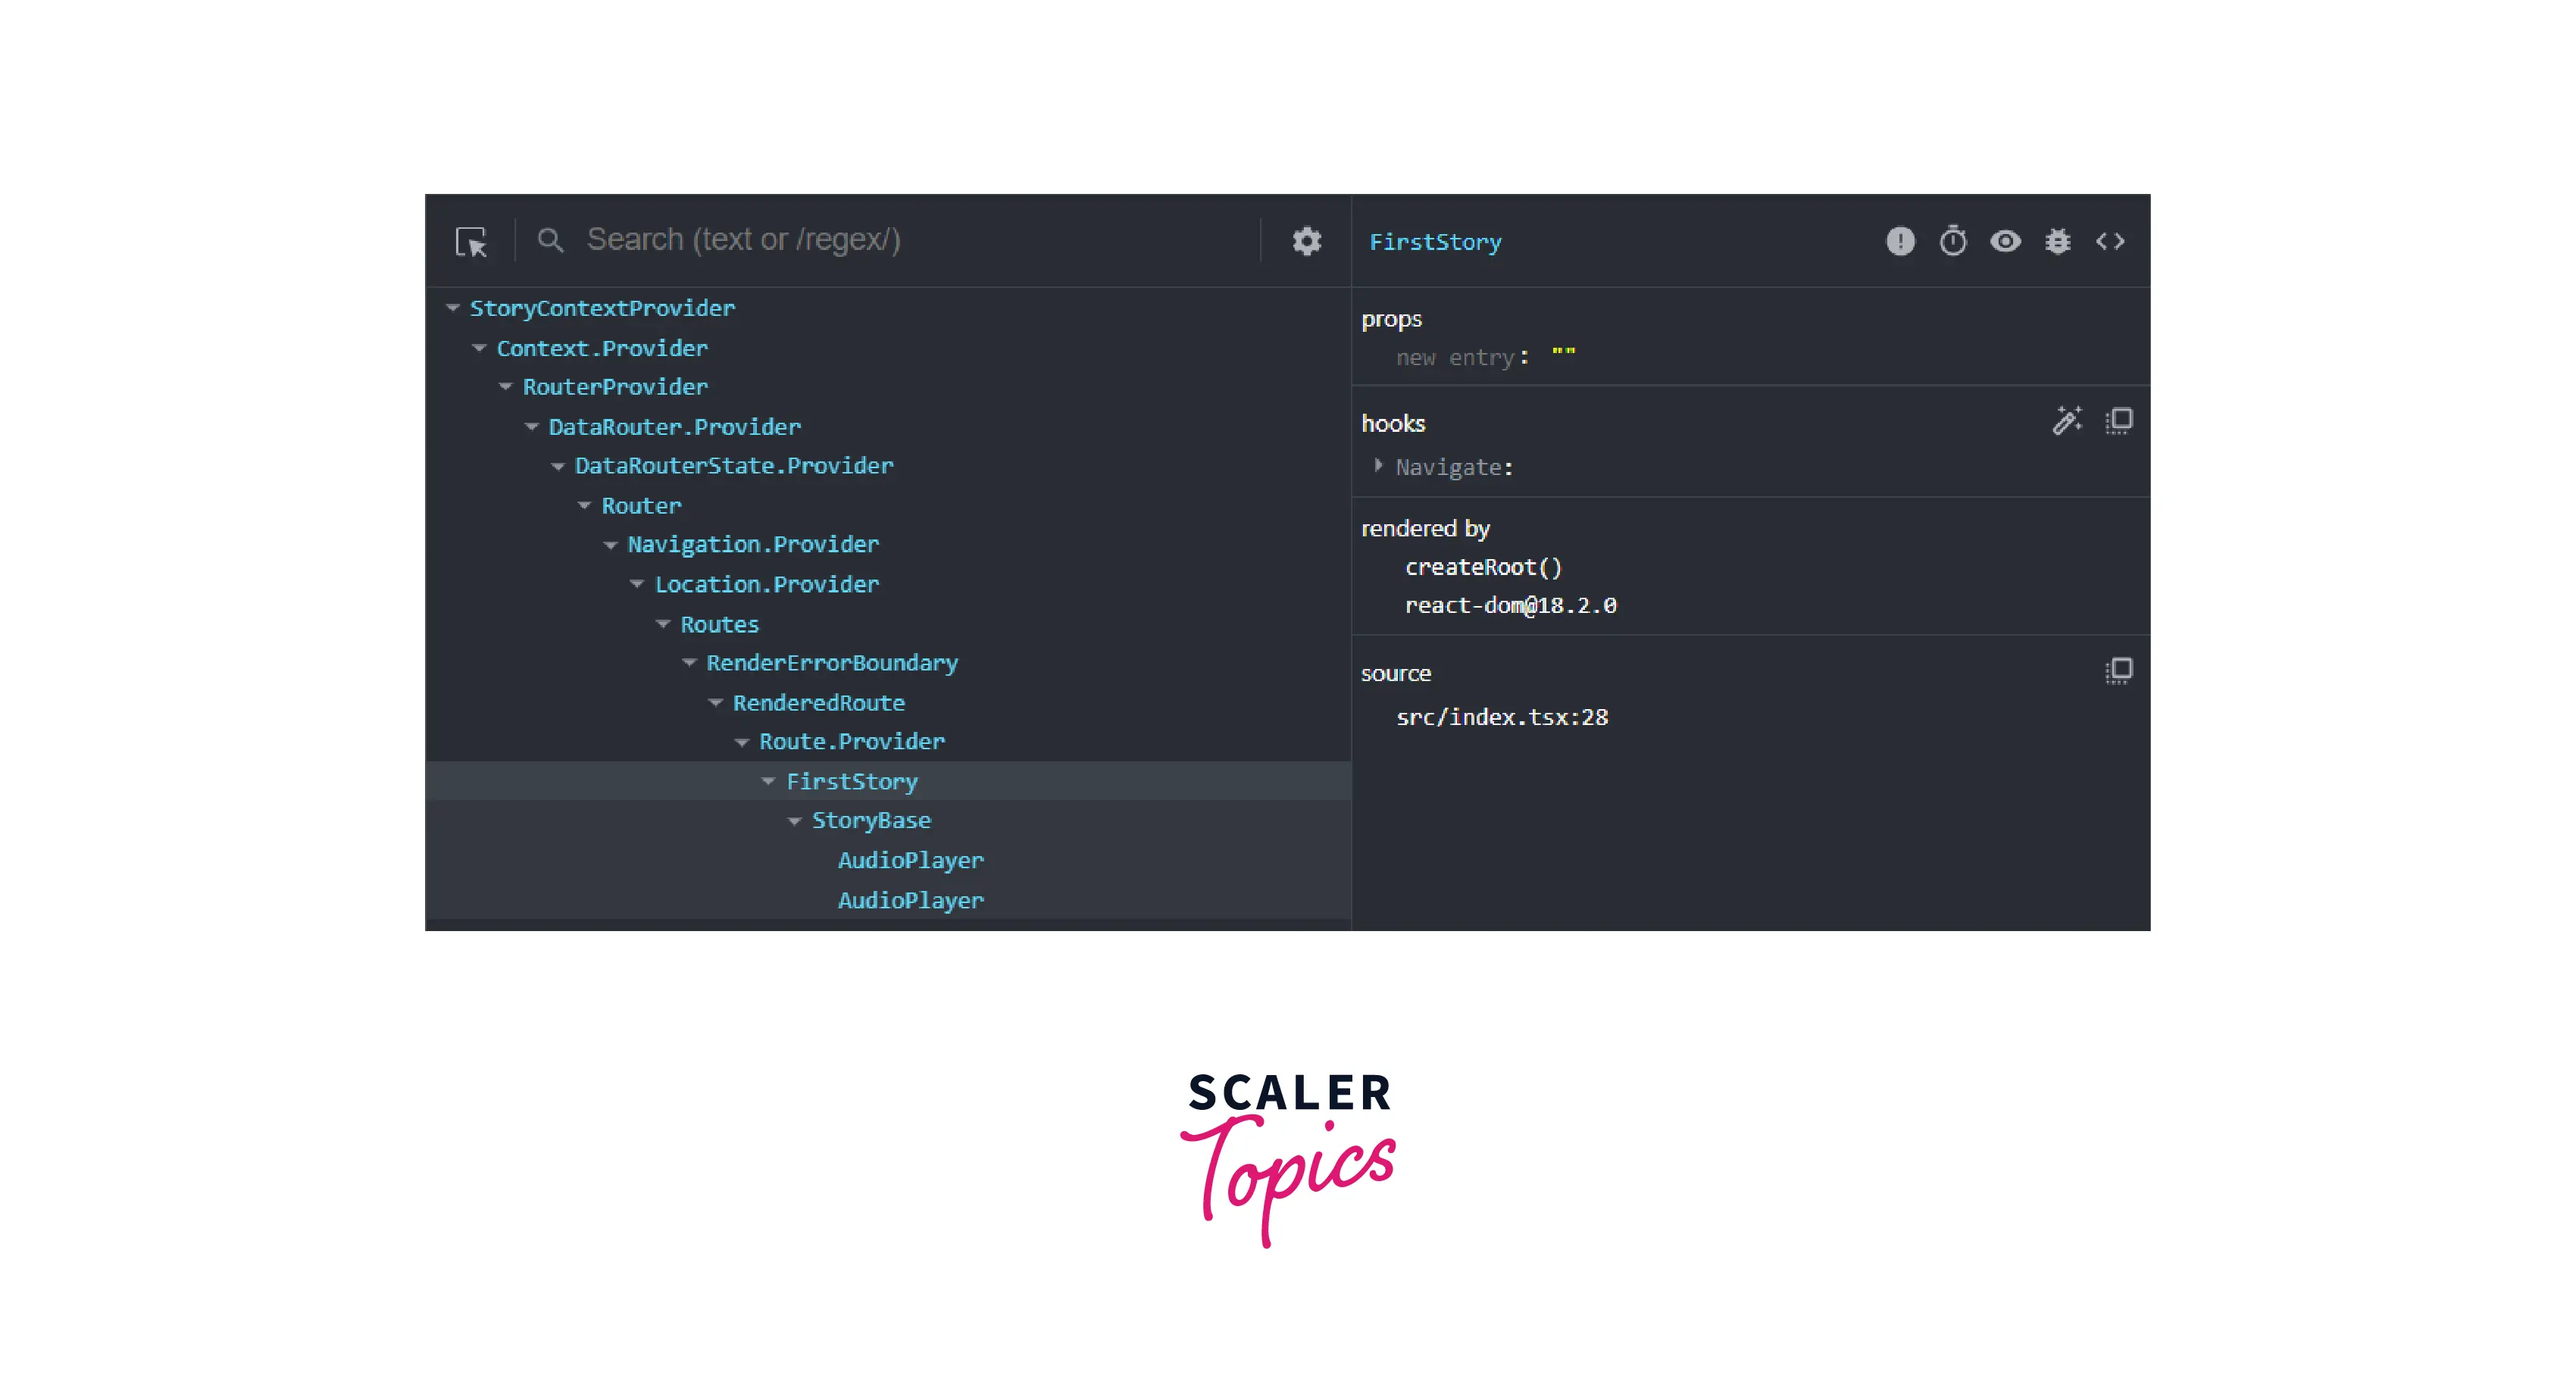Edit the new entry prop value
2576x1394 pixels.
(x=1563, y=356)
